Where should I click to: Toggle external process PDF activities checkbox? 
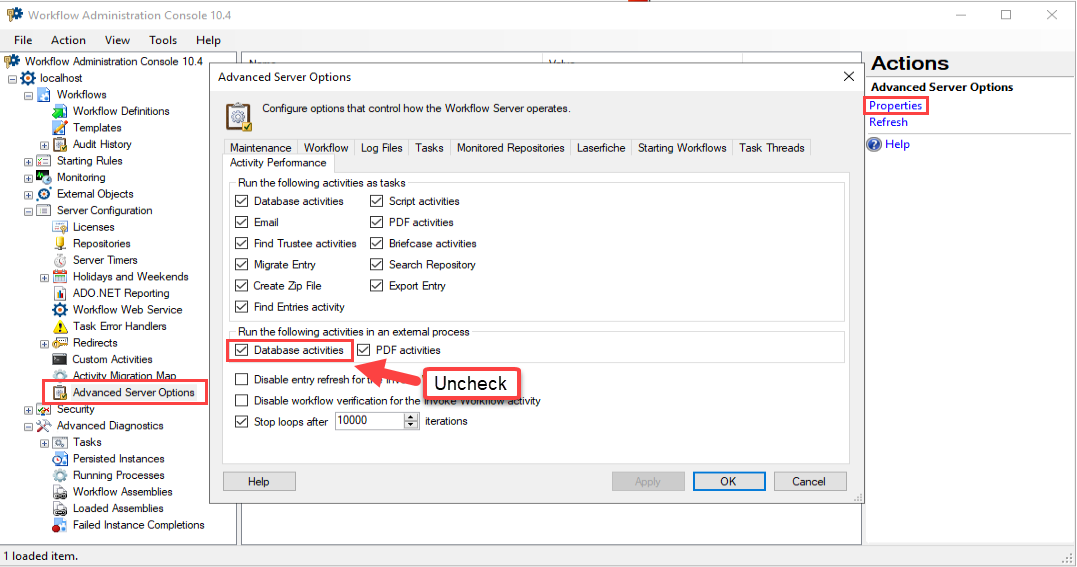pyautogui.click(x=363, y=350)
